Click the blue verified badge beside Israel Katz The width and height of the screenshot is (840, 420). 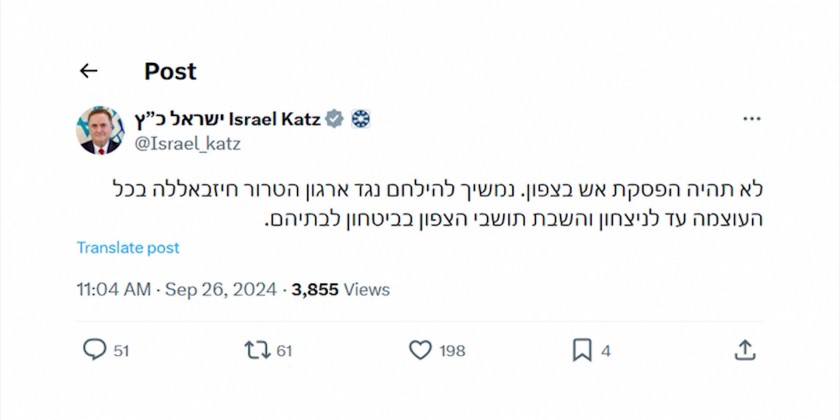[x=335, y=120]
